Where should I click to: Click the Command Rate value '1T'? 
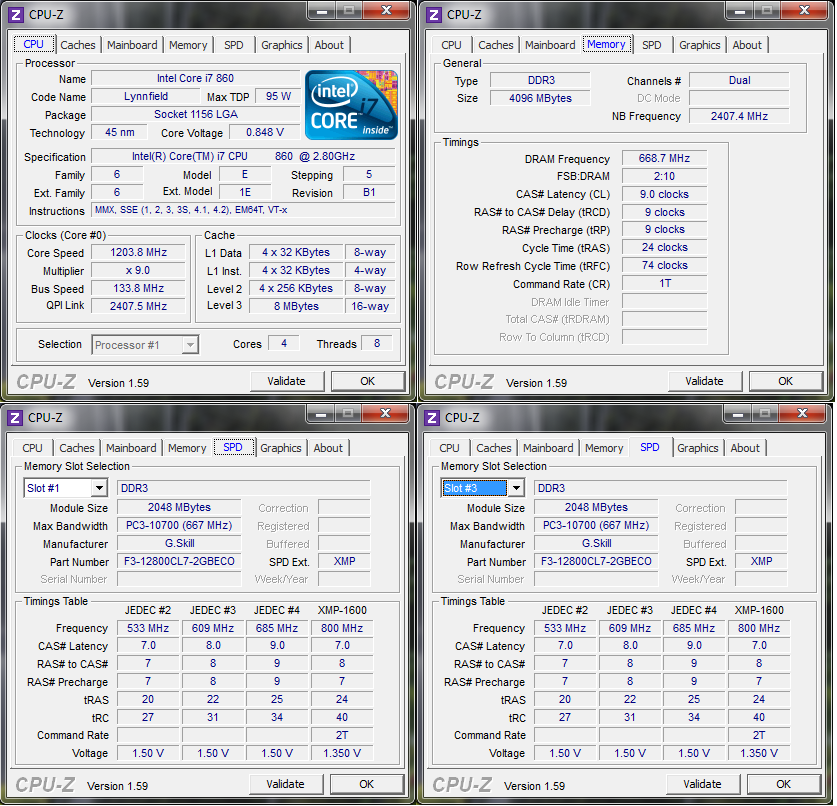(x=665, y=283)
